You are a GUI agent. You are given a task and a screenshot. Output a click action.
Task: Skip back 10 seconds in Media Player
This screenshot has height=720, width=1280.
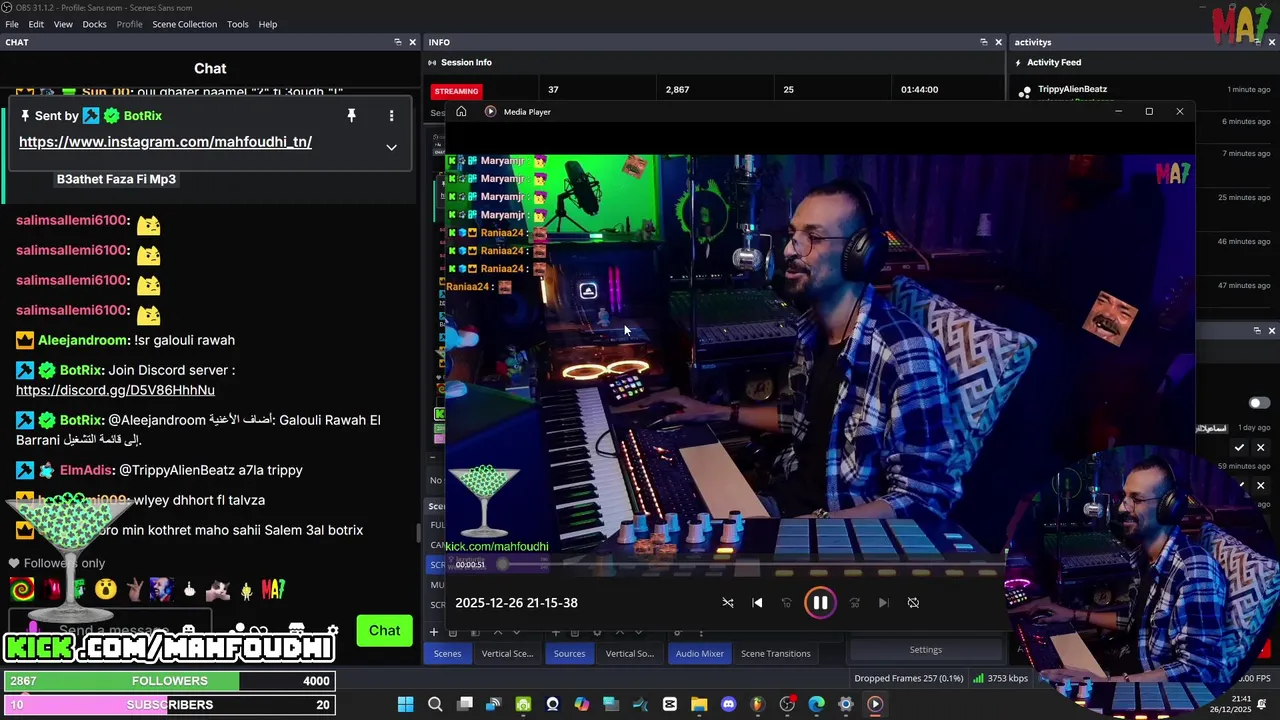[x=786, y=603]
